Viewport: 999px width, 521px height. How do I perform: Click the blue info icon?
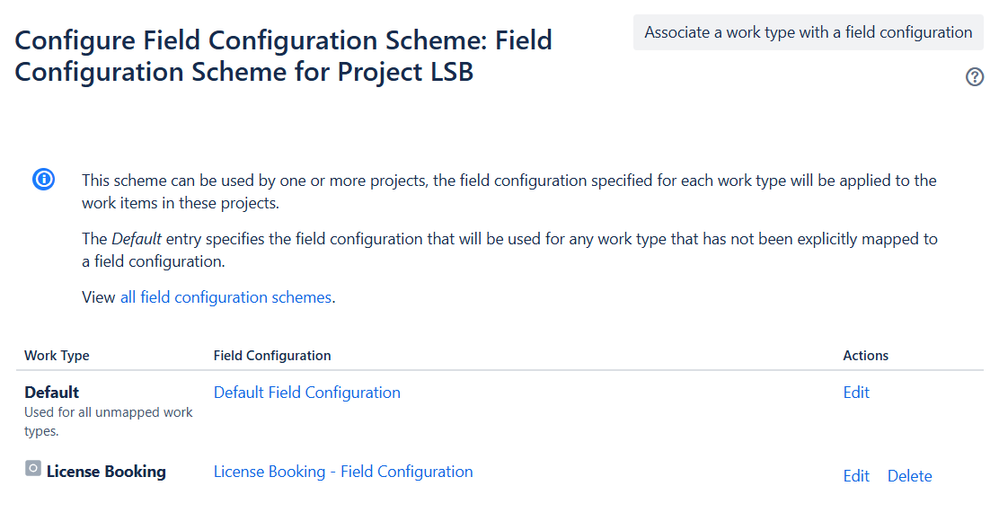[x=44, y=180]
